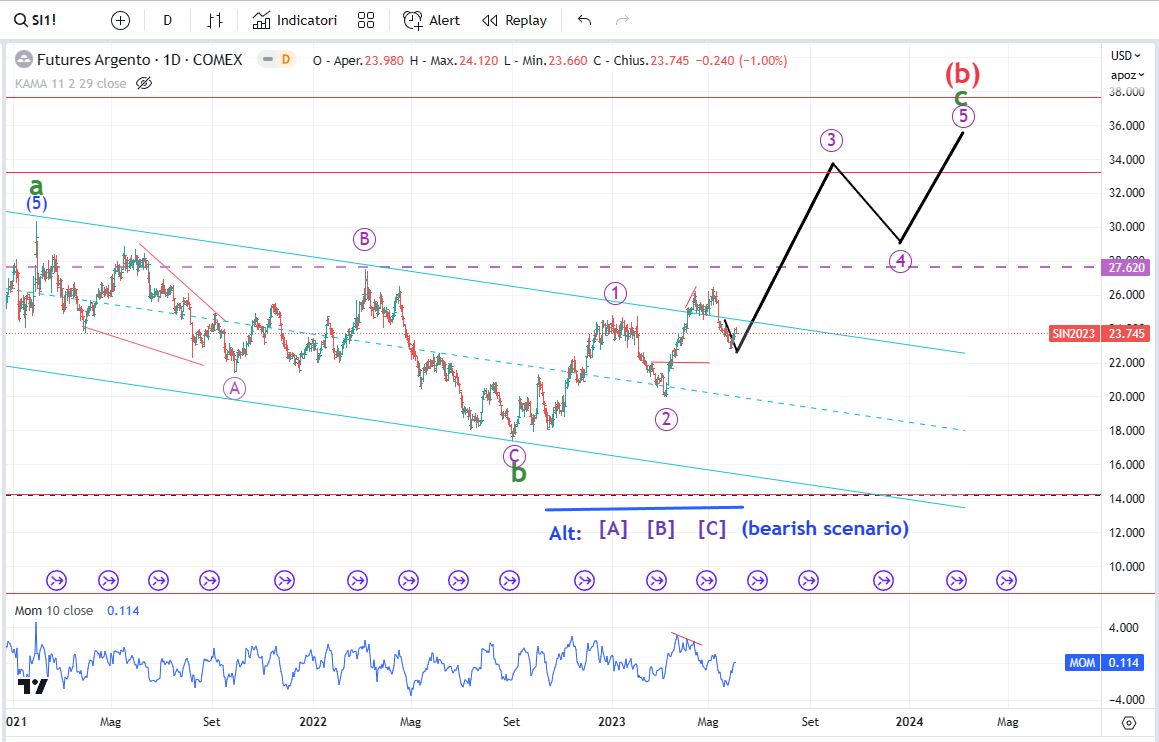Open chart settings gear in bottom corner
Image resolution: width=1159 pixels, height=742 pixels.
pos(1129,722)
